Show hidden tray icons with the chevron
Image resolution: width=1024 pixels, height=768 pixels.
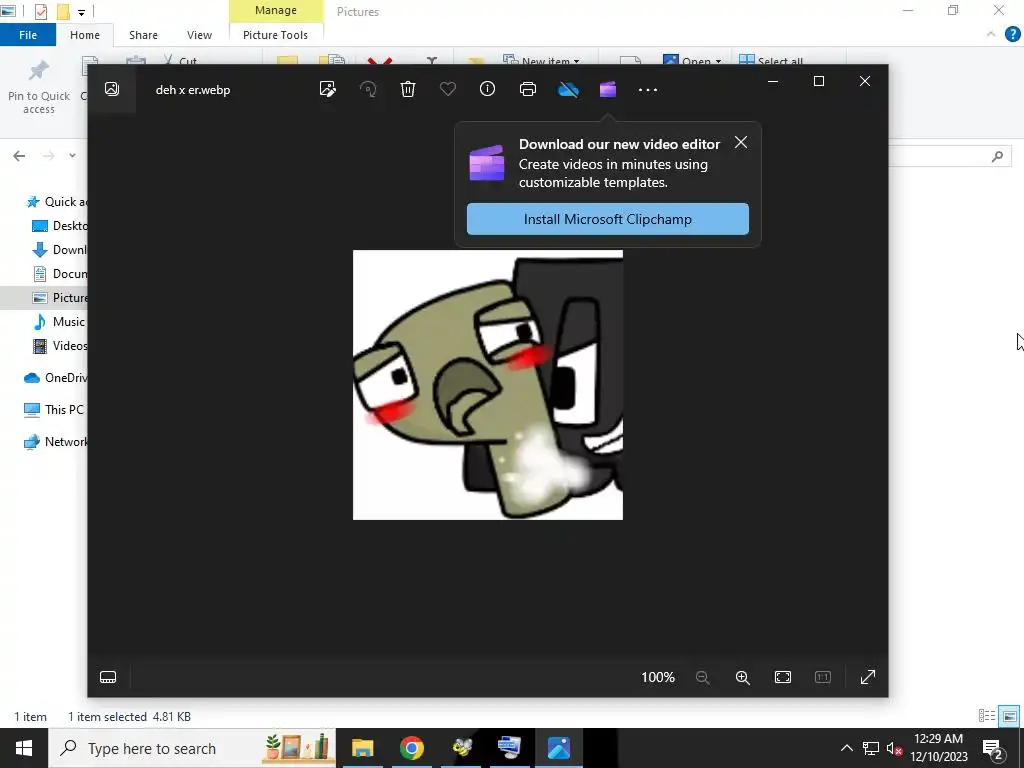pos(846,748)
